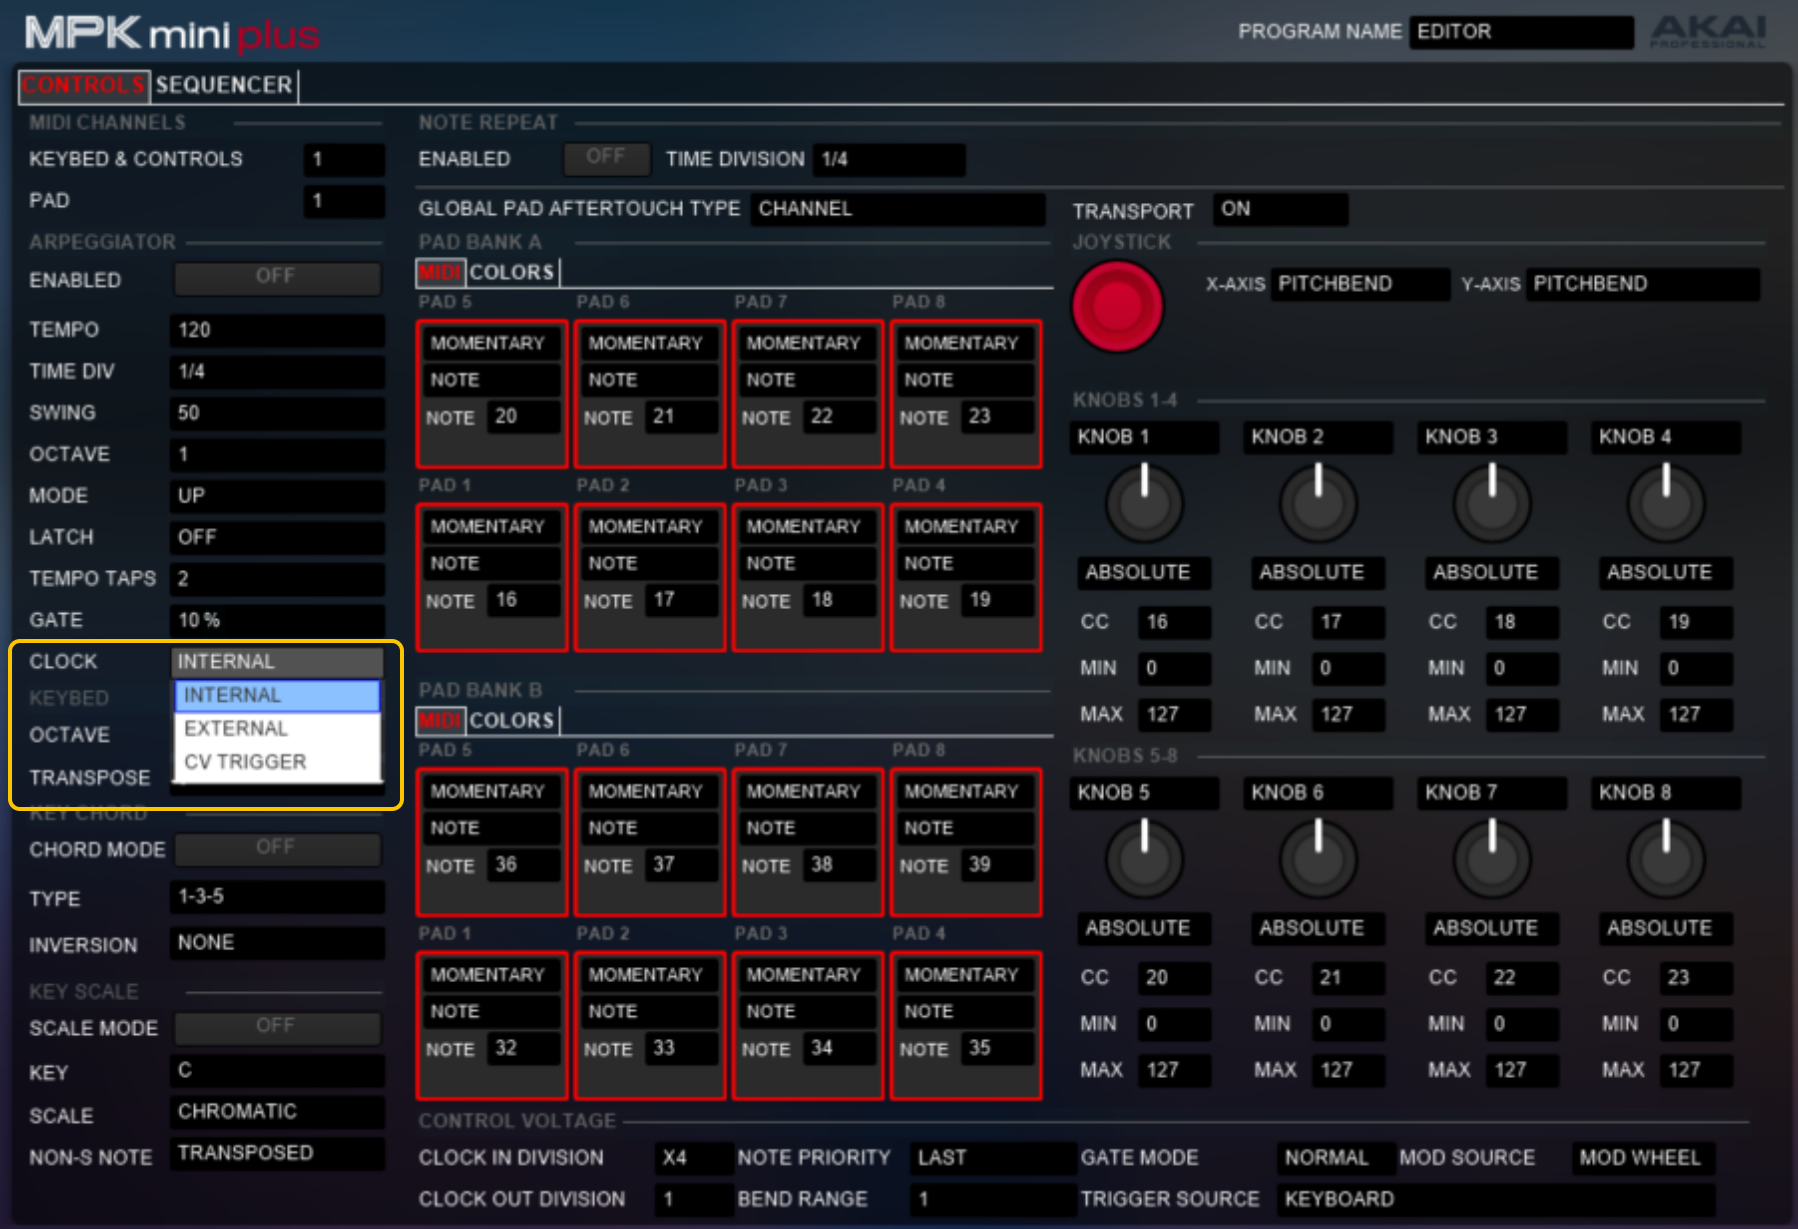
Task: Click the Knob 1 rotary dial
Action: [1144, 503]
